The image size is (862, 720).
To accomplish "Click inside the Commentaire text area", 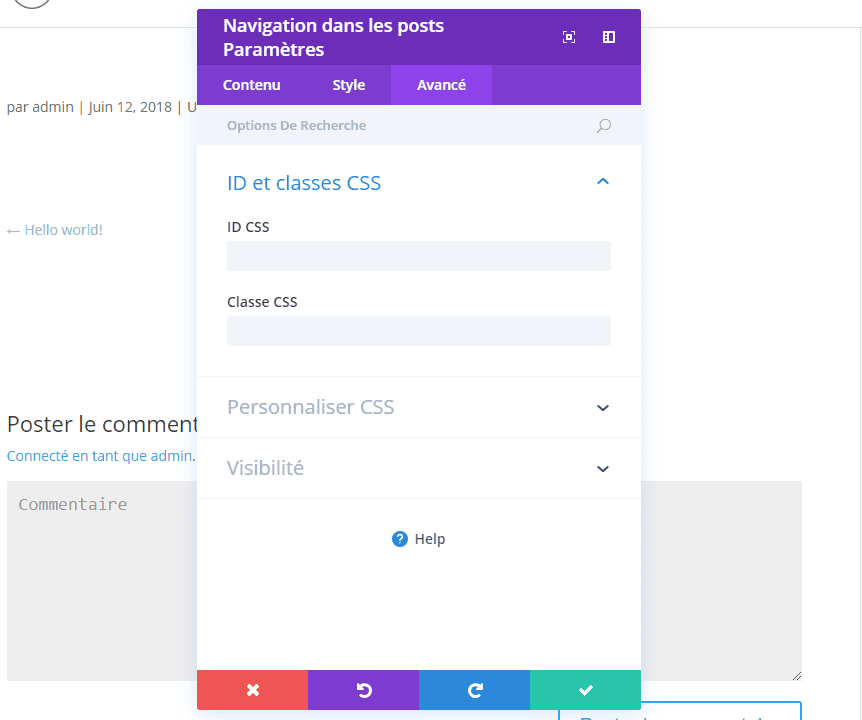I will click(100, 580).
